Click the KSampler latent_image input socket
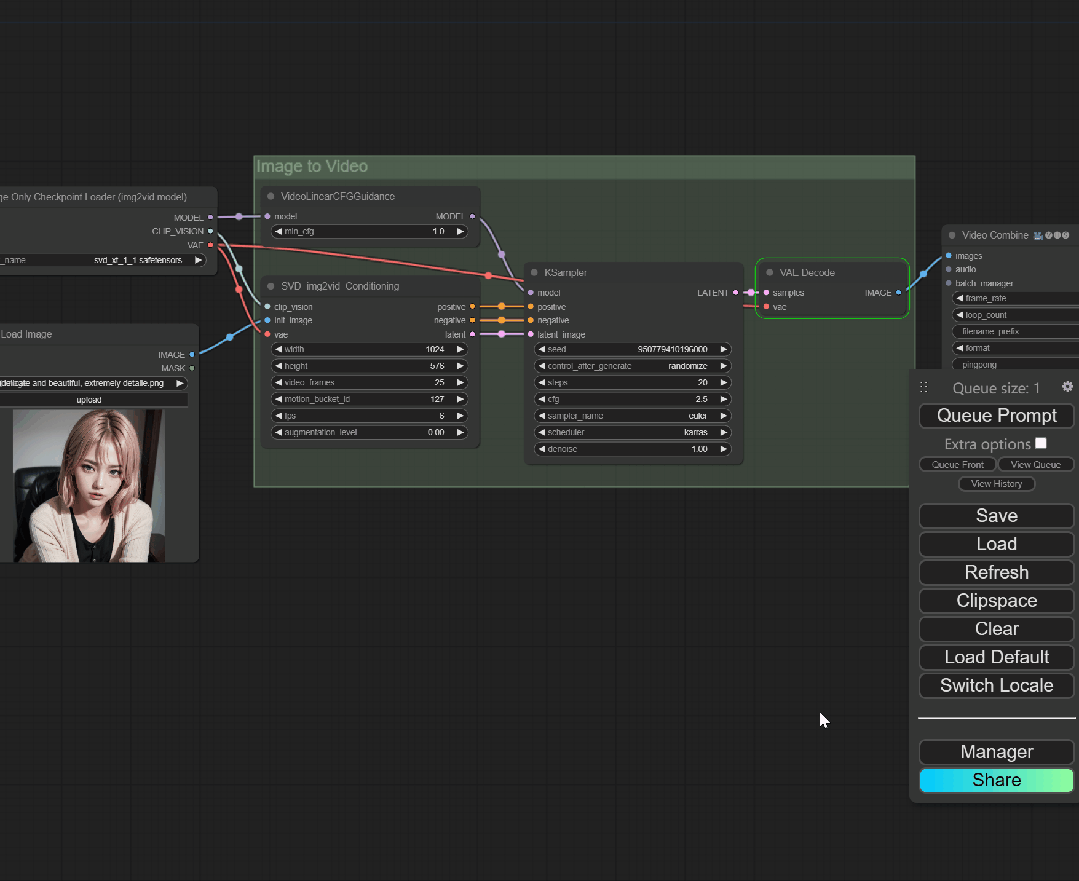The width and height of the screenshot is (1079, 881). pos(531,335)
